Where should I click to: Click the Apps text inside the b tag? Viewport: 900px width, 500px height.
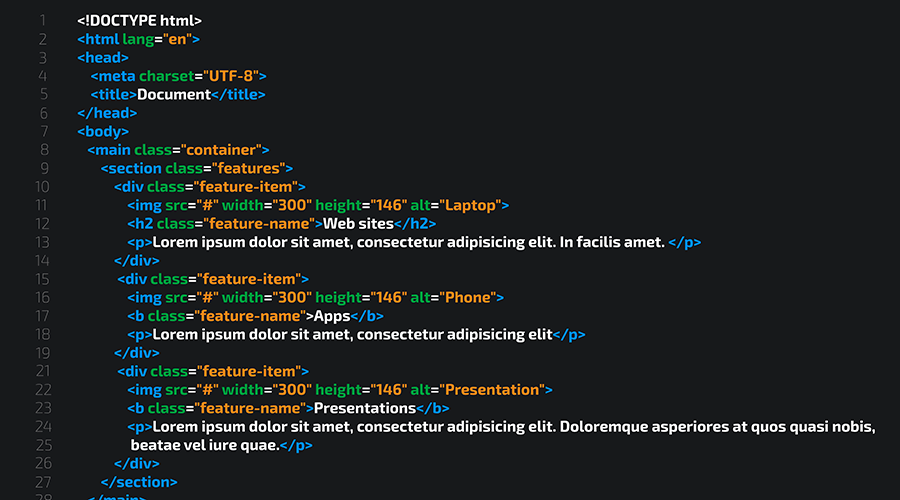332,316
